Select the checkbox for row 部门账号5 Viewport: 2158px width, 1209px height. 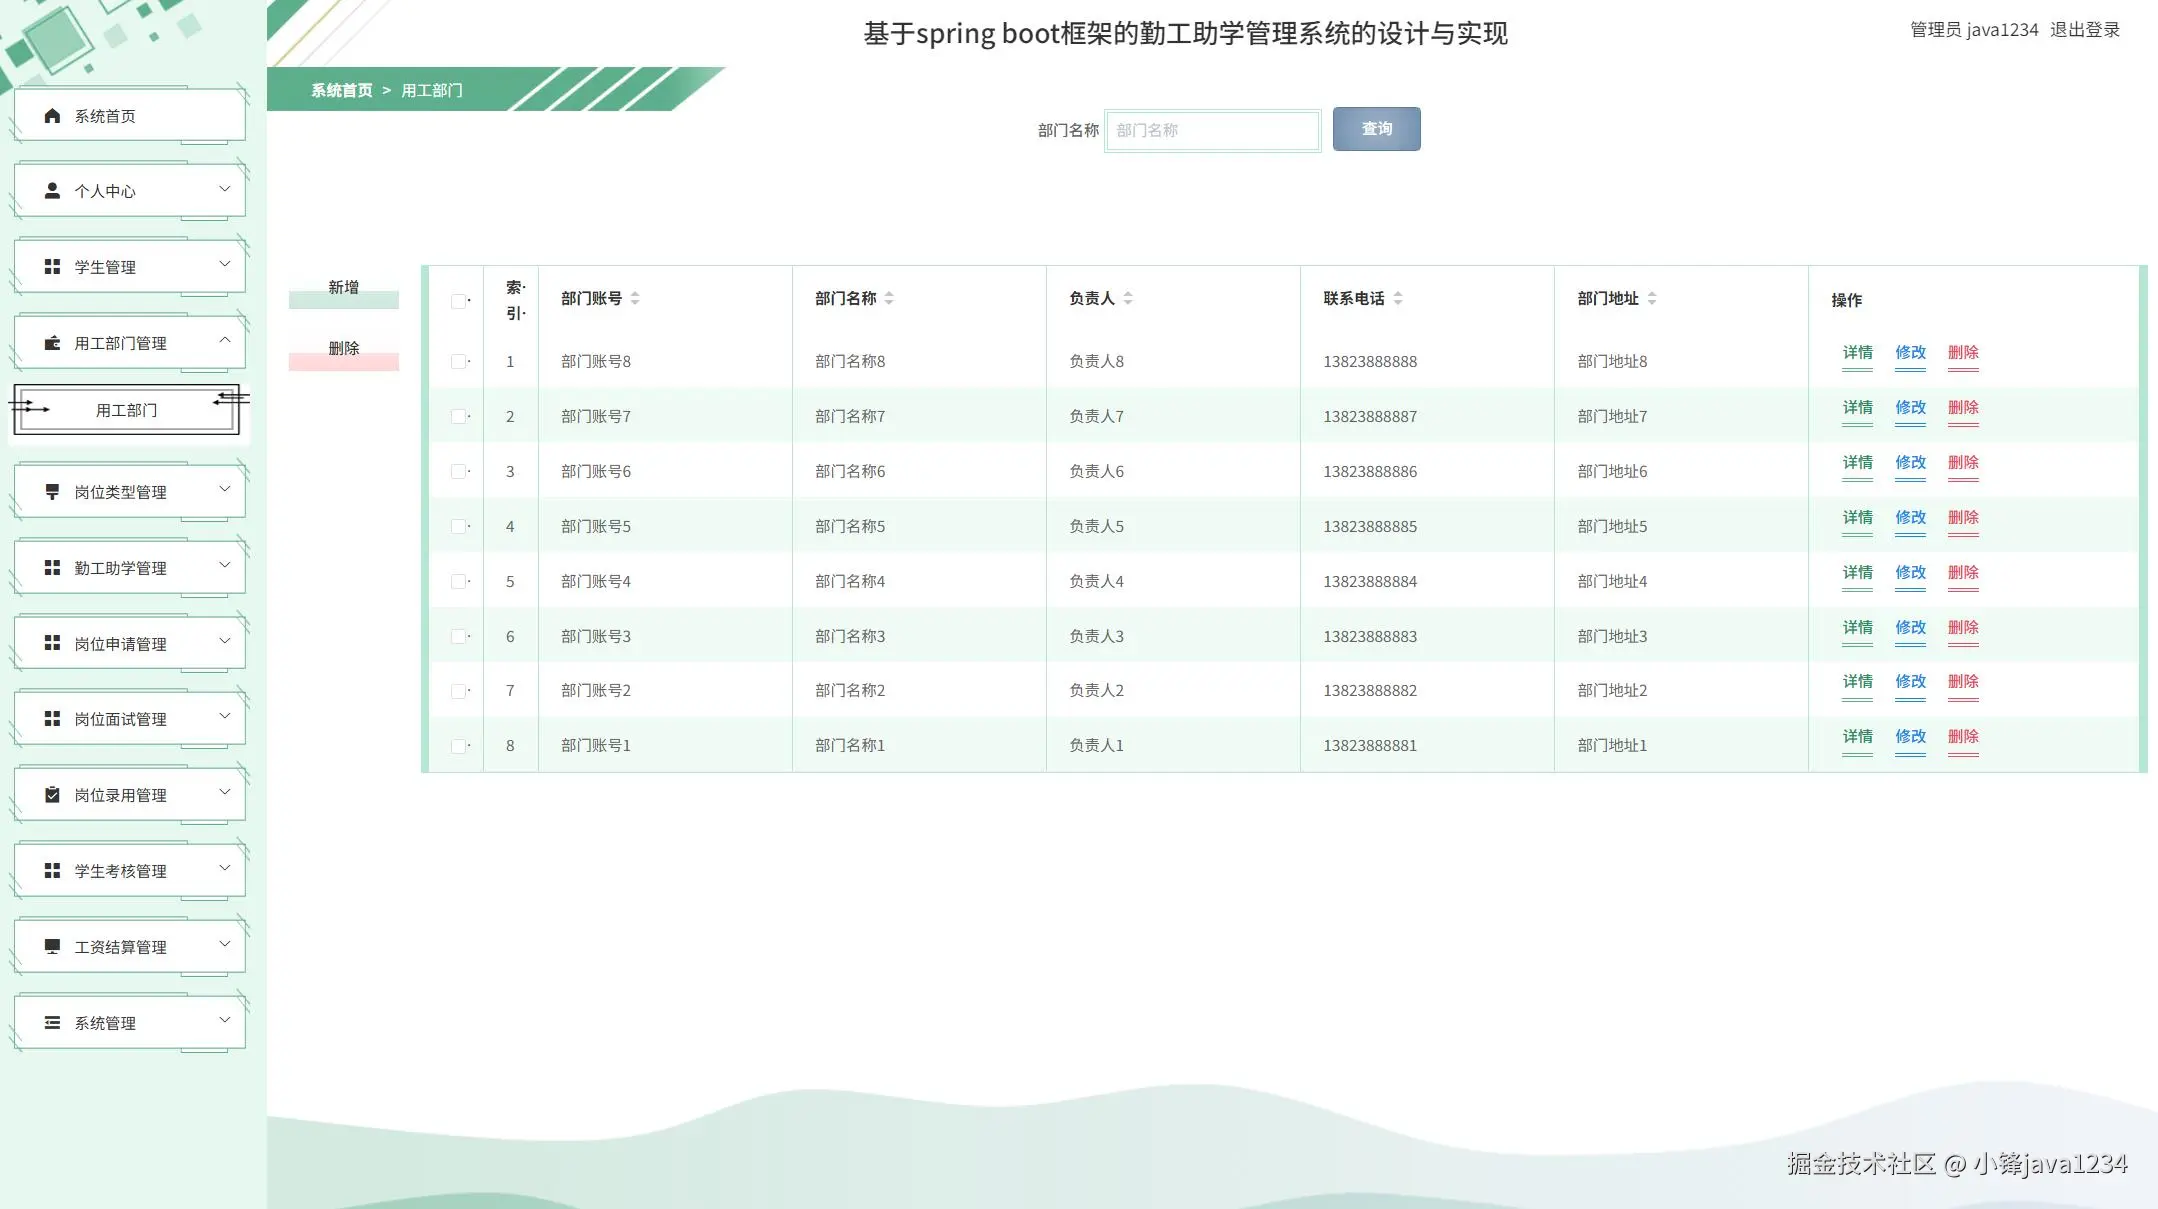(x=458, y=526)
